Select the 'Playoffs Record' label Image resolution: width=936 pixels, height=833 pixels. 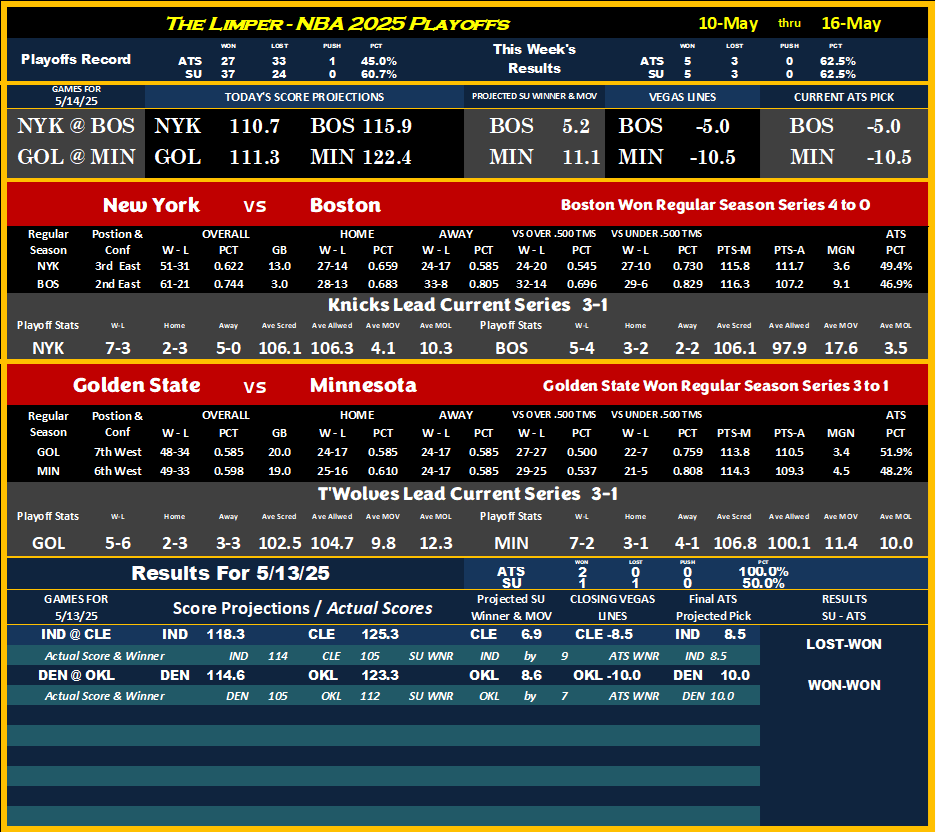click(76, 59)
